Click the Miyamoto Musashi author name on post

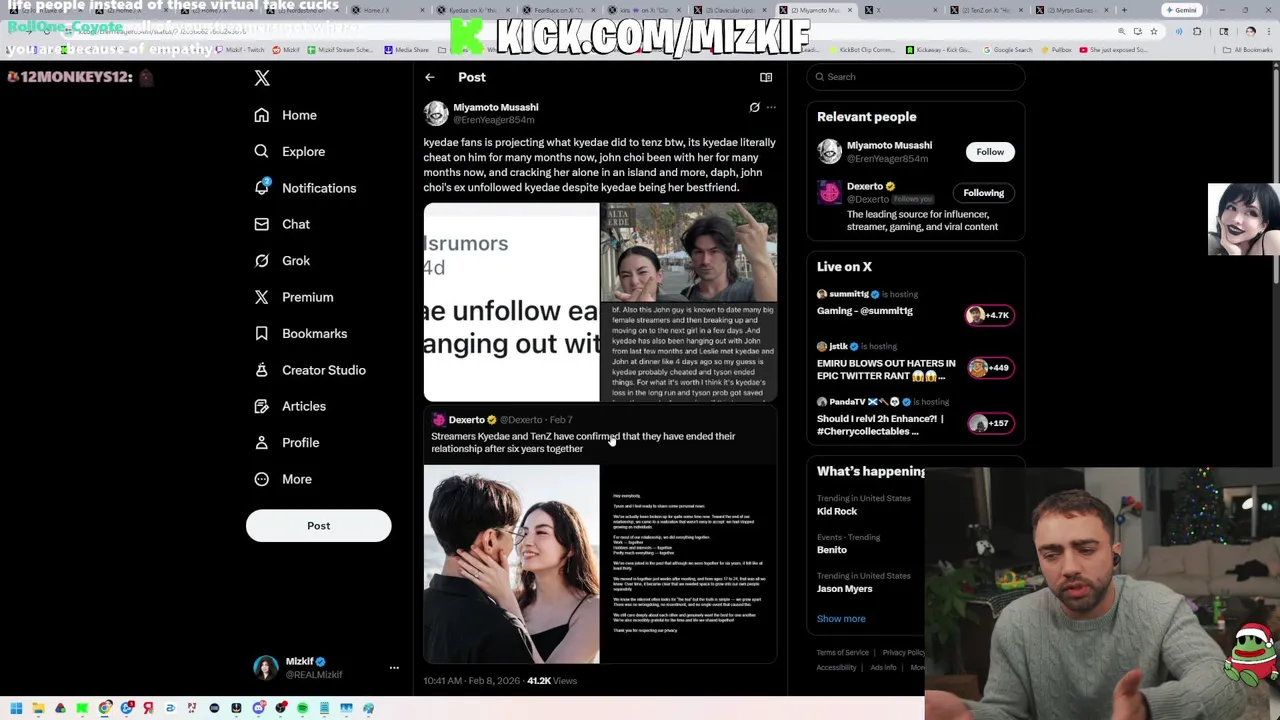(496, 107)
